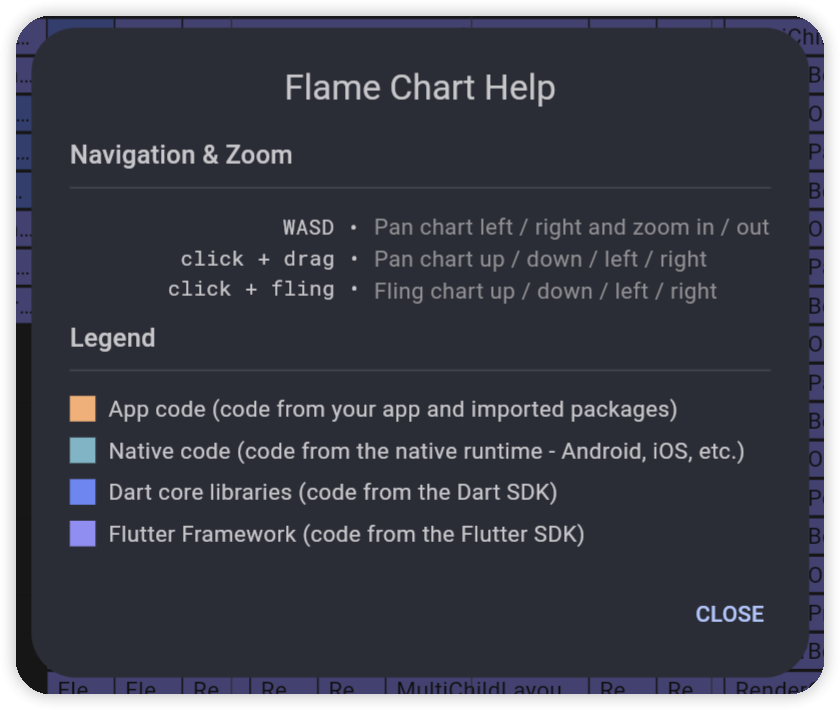This screenshot has width=840, height=710.
Task: Click the 'click + drag' shortcut label
Action: click(257, 259)
